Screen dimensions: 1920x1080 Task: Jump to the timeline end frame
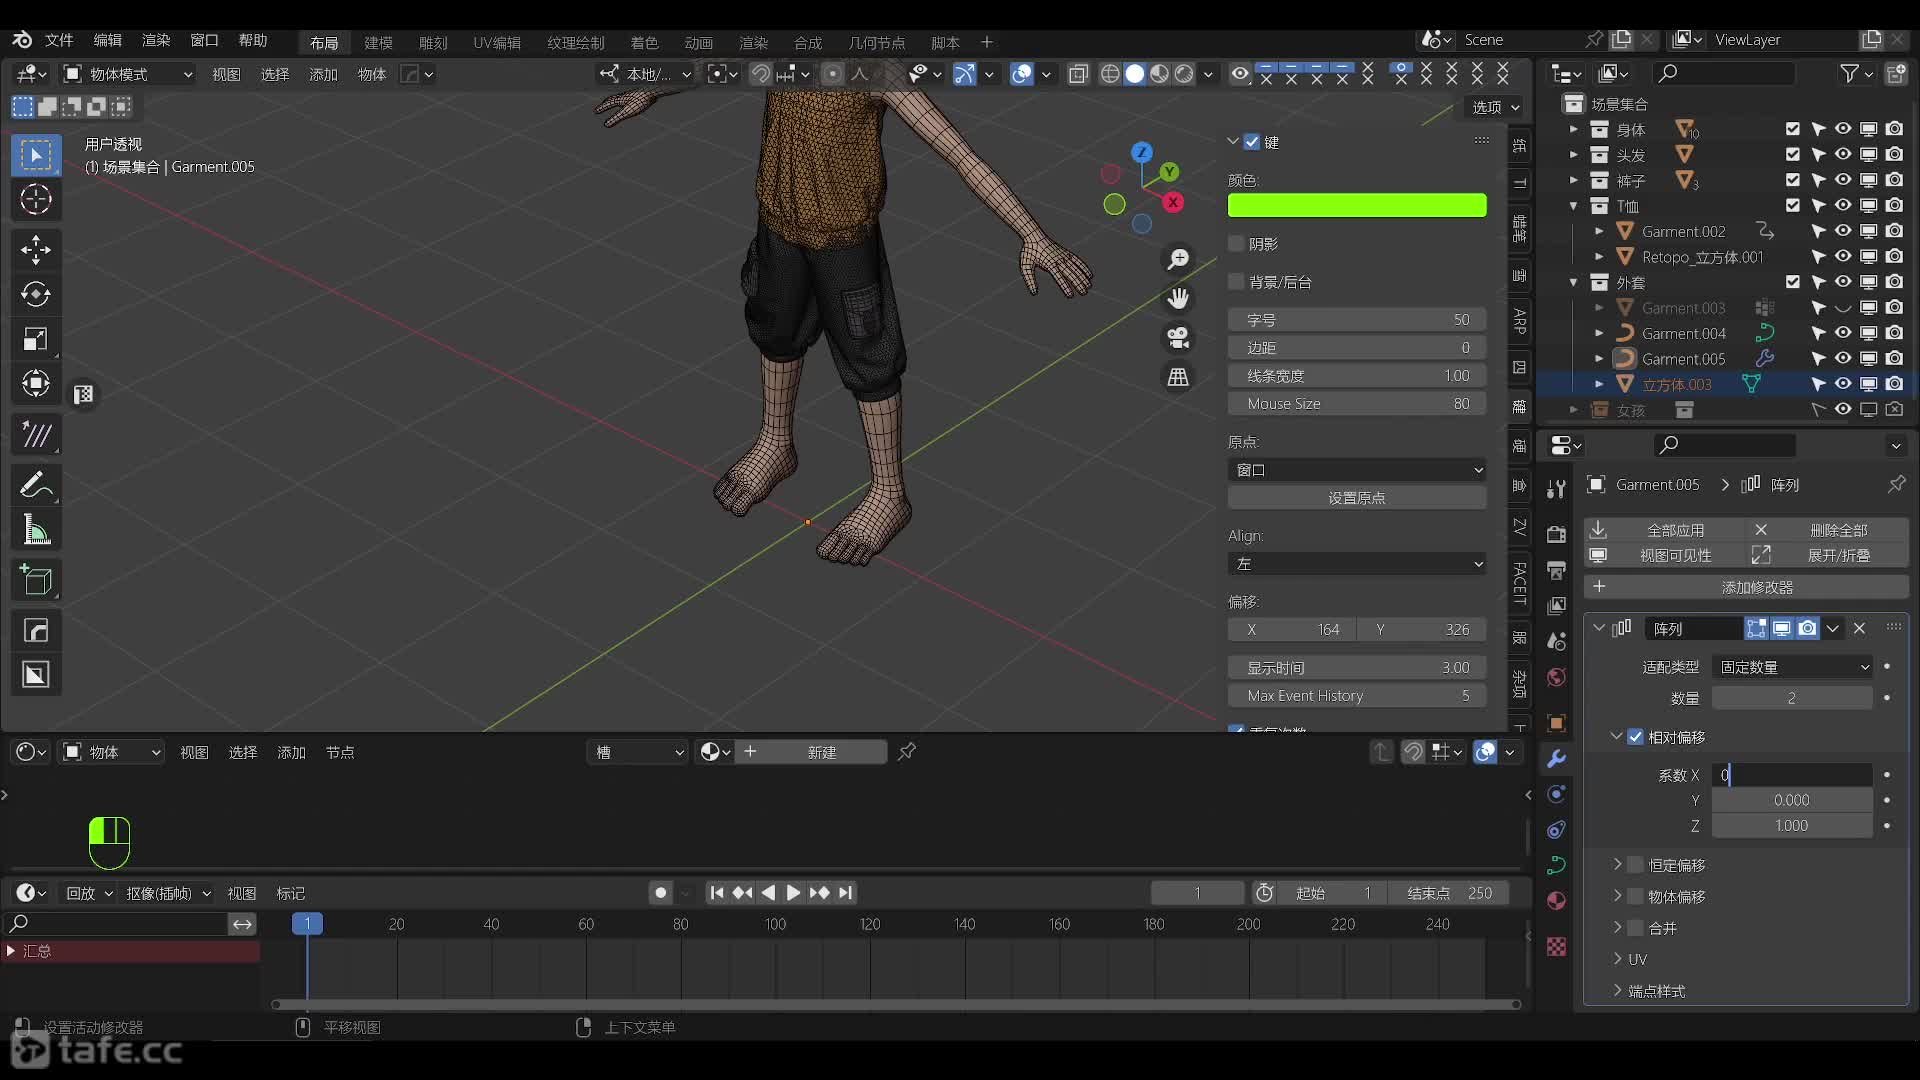click(846, 893)
